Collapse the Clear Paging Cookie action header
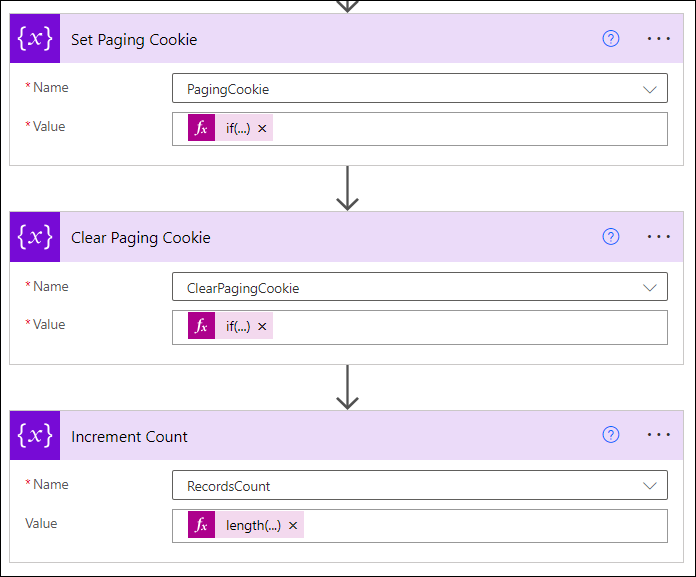 pyautogui.click(x=346, y=237)
